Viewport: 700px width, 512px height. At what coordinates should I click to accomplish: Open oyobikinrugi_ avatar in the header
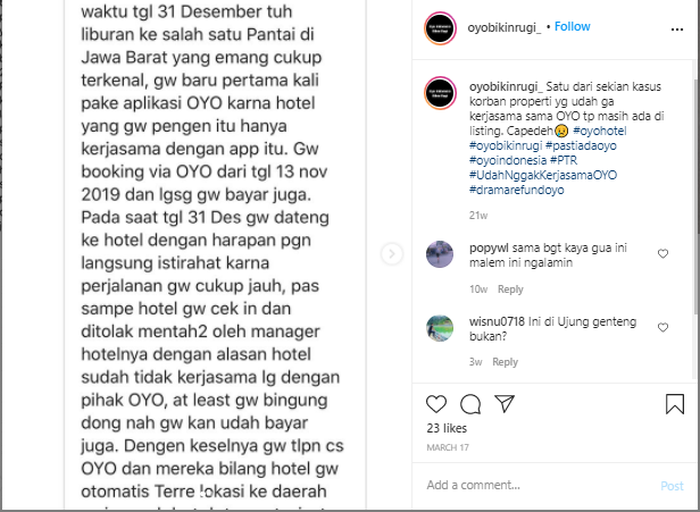(440, 29)
